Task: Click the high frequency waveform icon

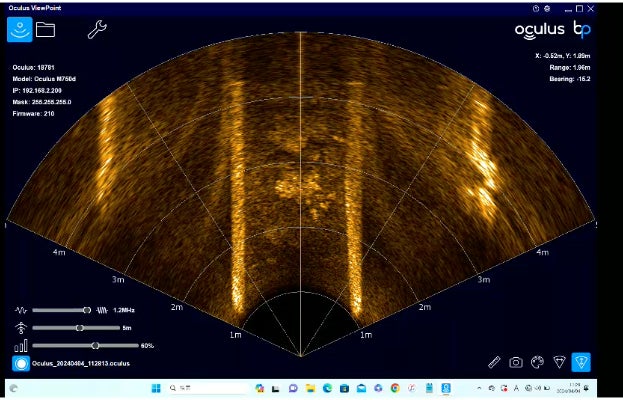Action: pos(102,310)
